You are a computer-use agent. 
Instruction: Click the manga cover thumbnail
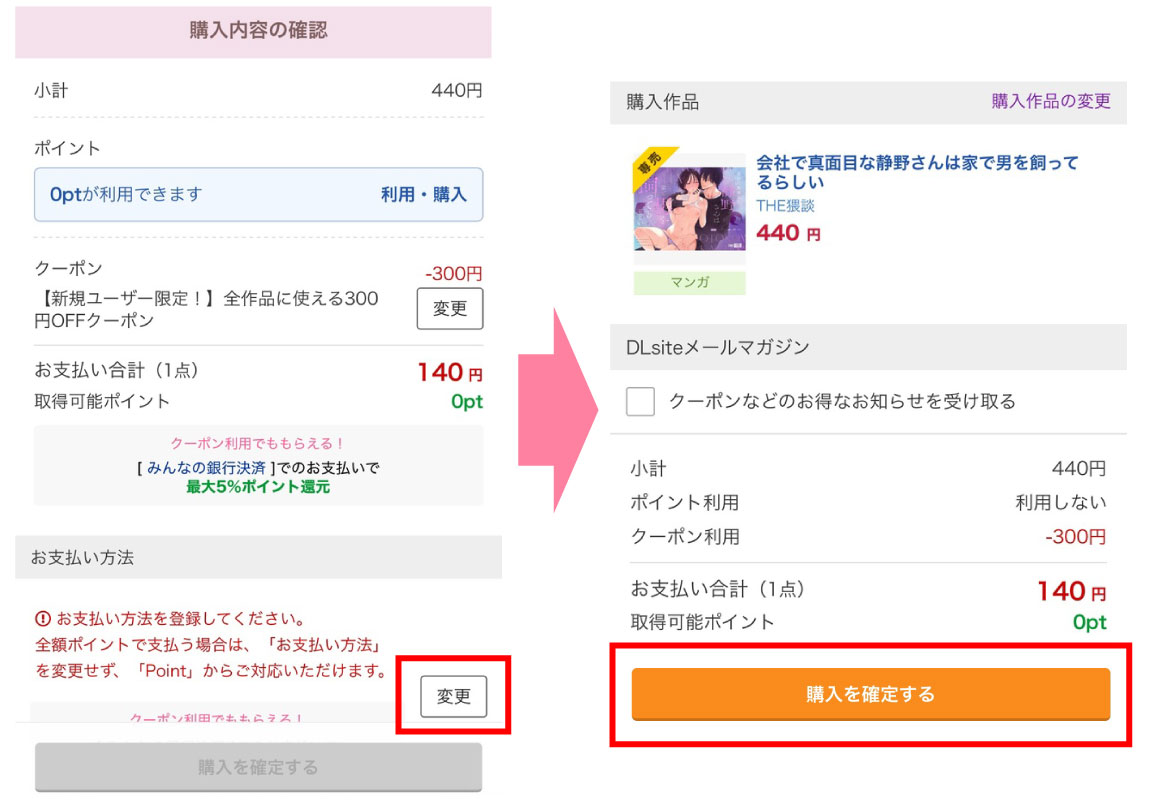689,208
